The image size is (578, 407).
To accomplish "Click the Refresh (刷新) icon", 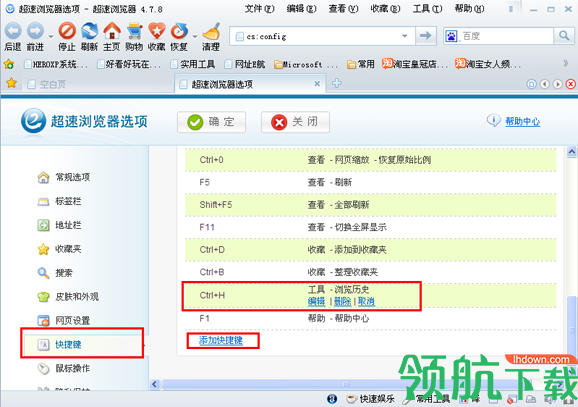I will (90, 31).
